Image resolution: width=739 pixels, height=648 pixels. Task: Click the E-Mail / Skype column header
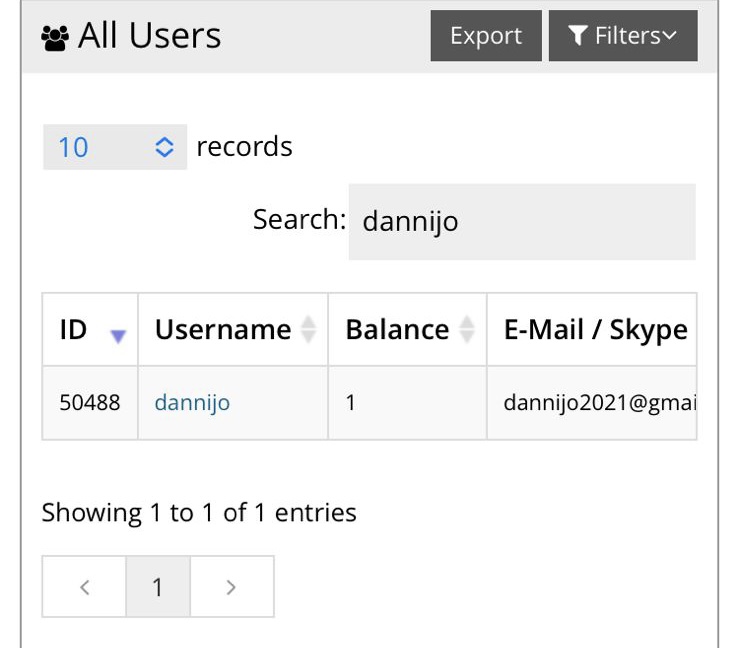(592, 329)
